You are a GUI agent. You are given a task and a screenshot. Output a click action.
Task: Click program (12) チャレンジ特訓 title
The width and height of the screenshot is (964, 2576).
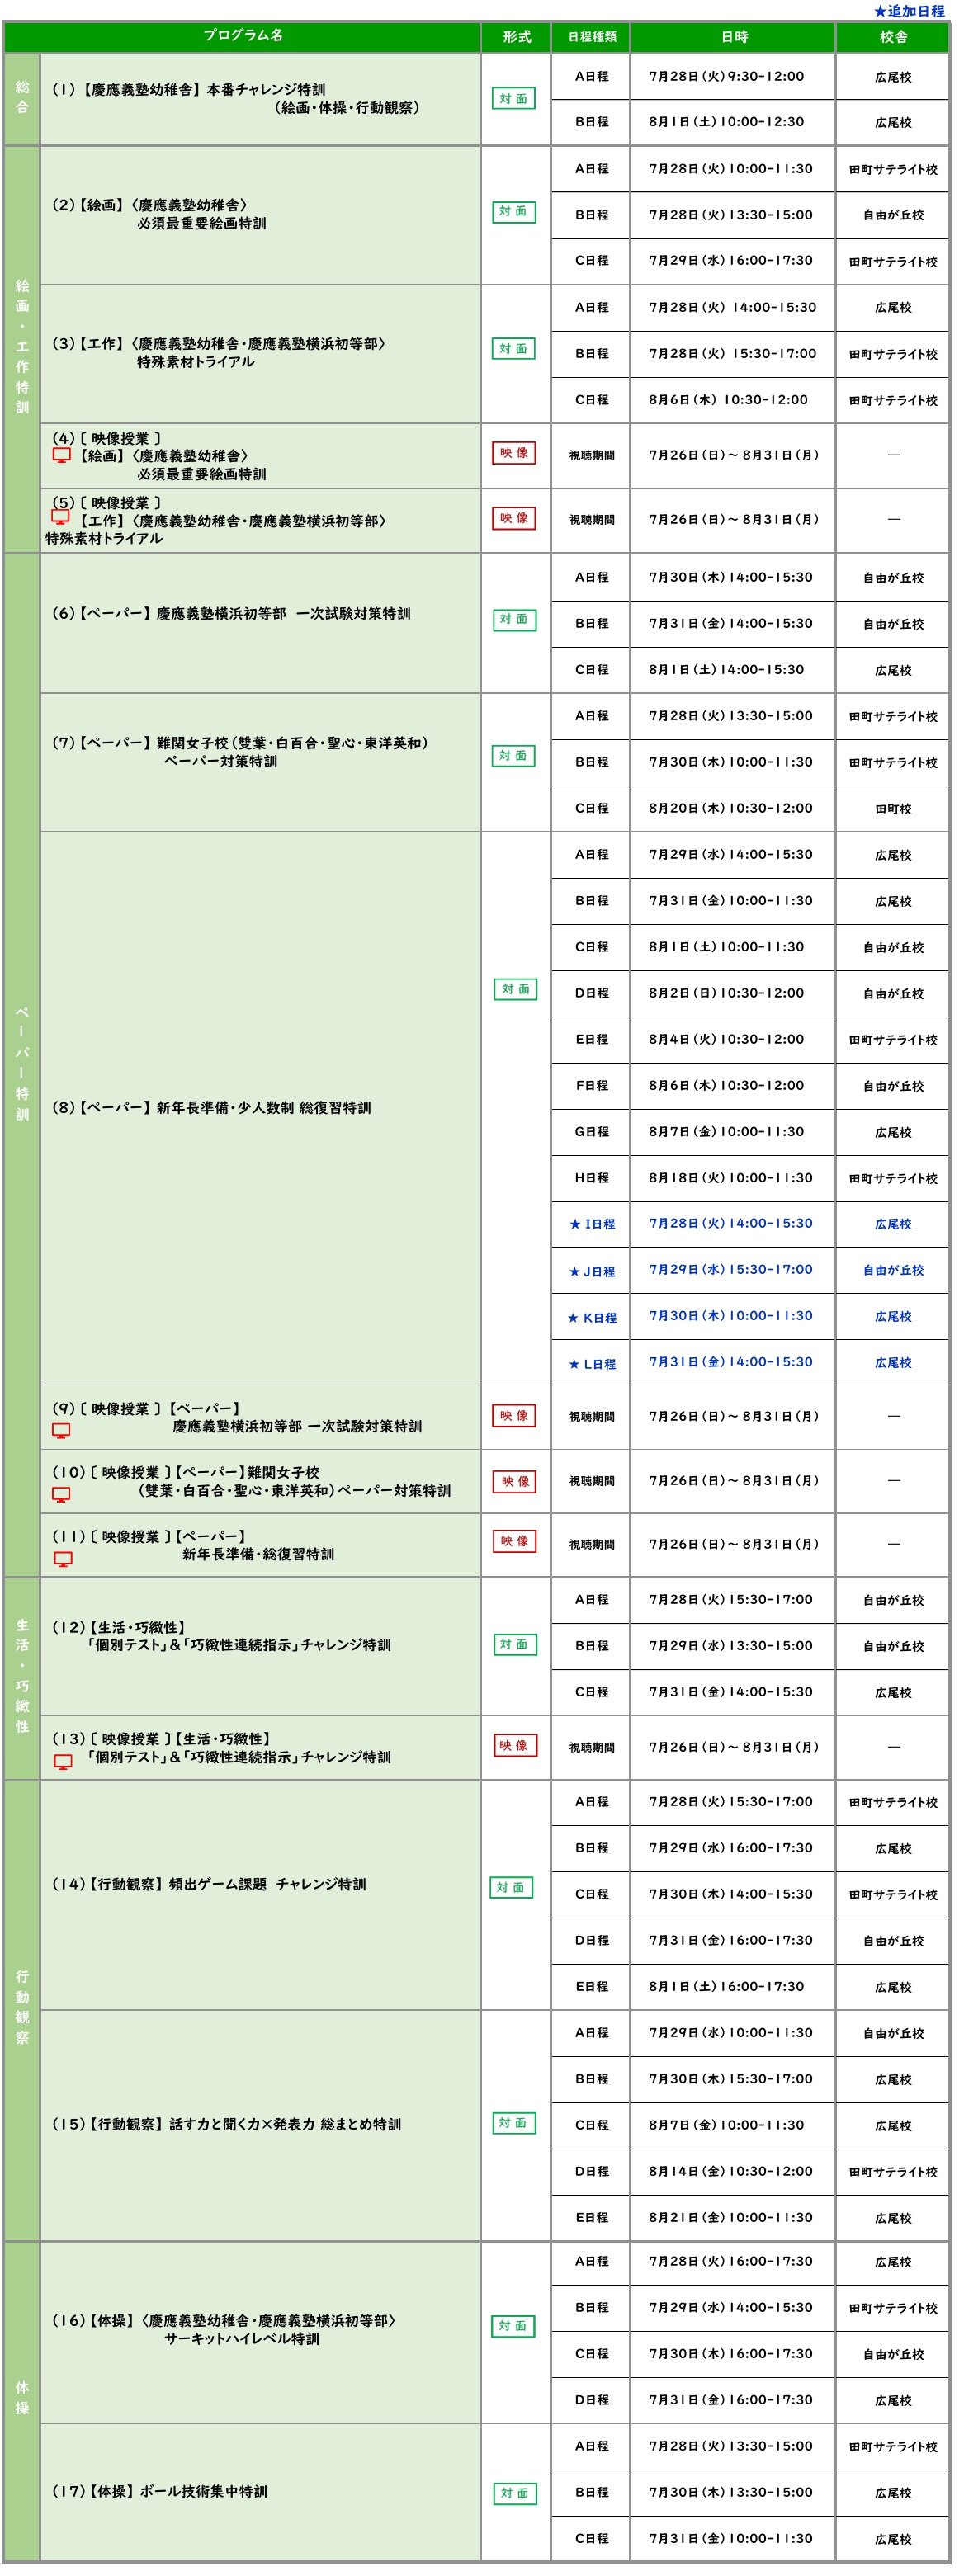(x=221, y=1635)
